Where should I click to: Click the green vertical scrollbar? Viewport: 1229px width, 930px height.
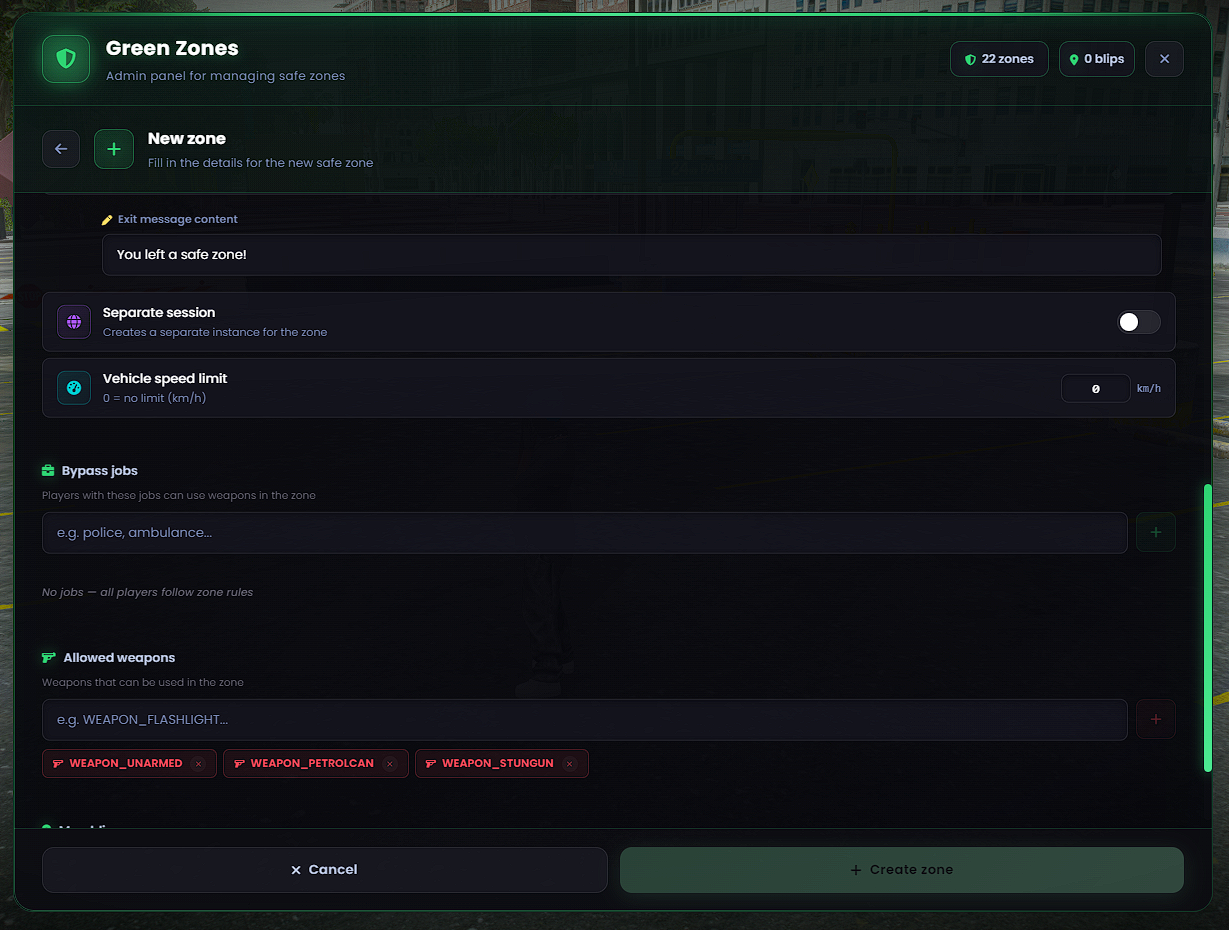pos(1208,628)
